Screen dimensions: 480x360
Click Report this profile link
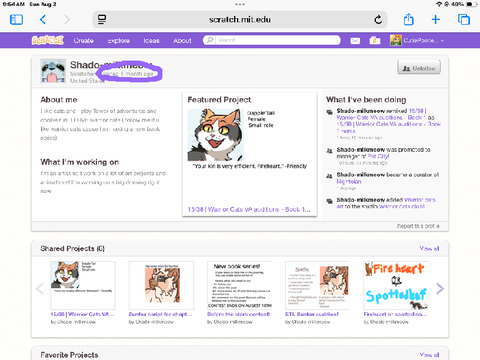click(418, 226)
